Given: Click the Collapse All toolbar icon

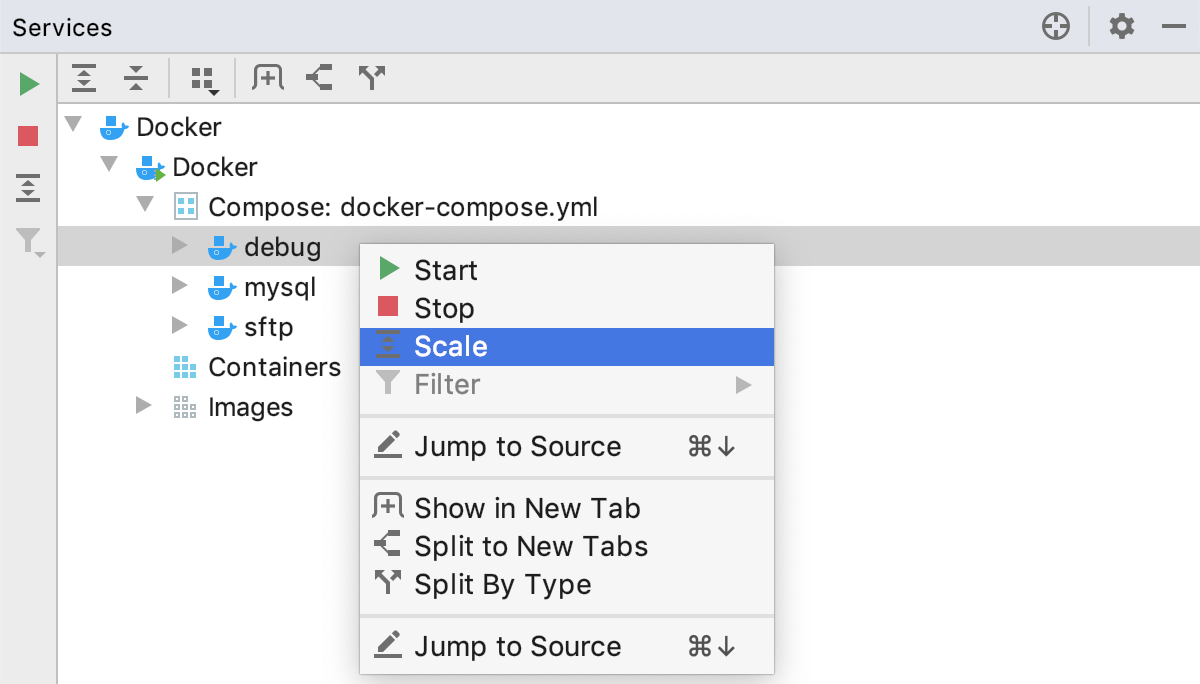Looking at the screenshot, I should (136, 77).
